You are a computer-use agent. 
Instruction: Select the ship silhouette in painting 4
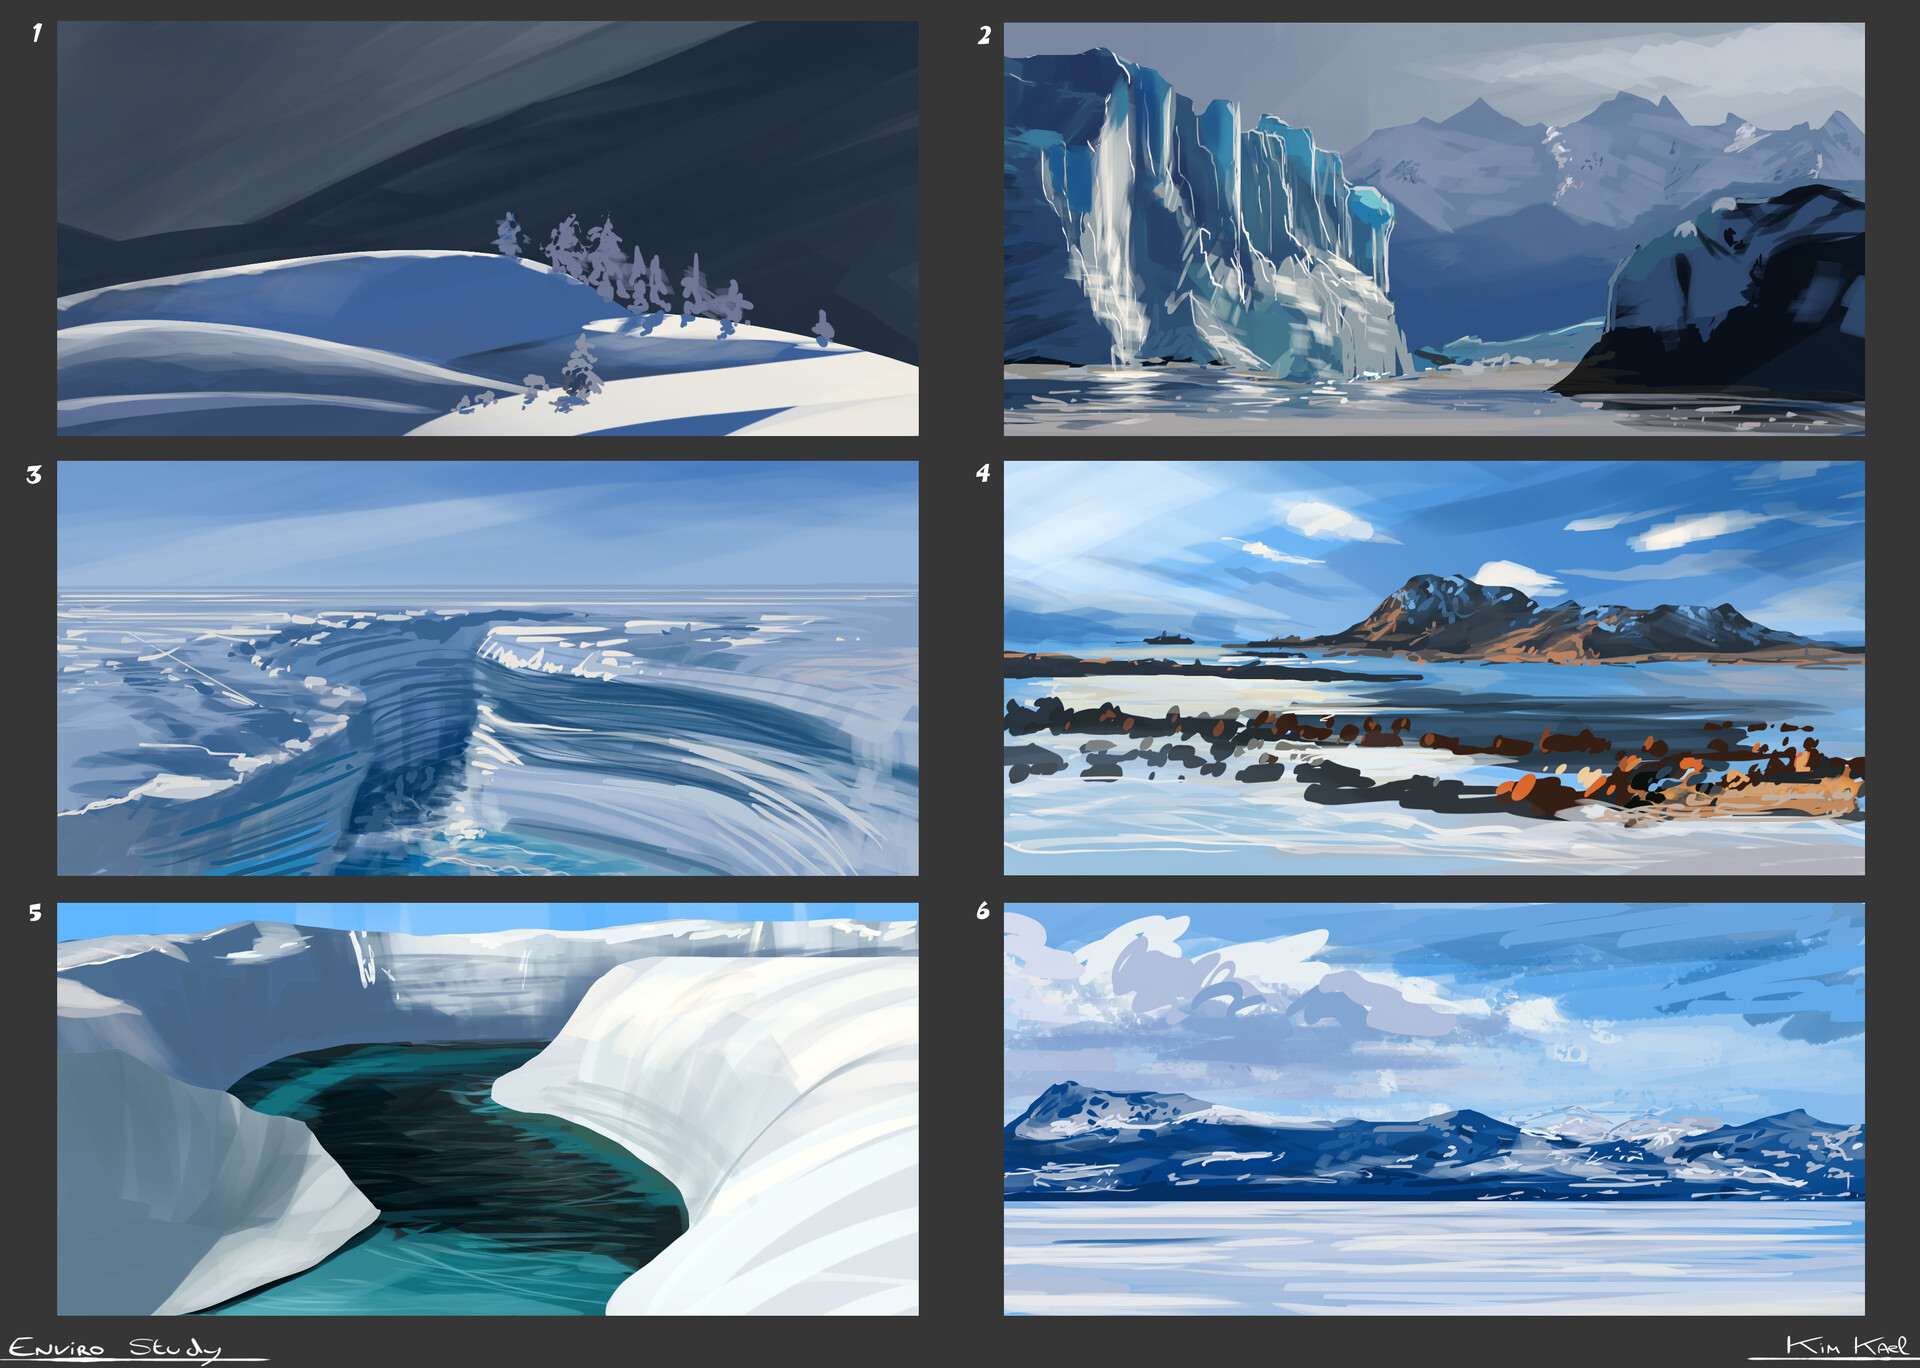(1167, 640)
